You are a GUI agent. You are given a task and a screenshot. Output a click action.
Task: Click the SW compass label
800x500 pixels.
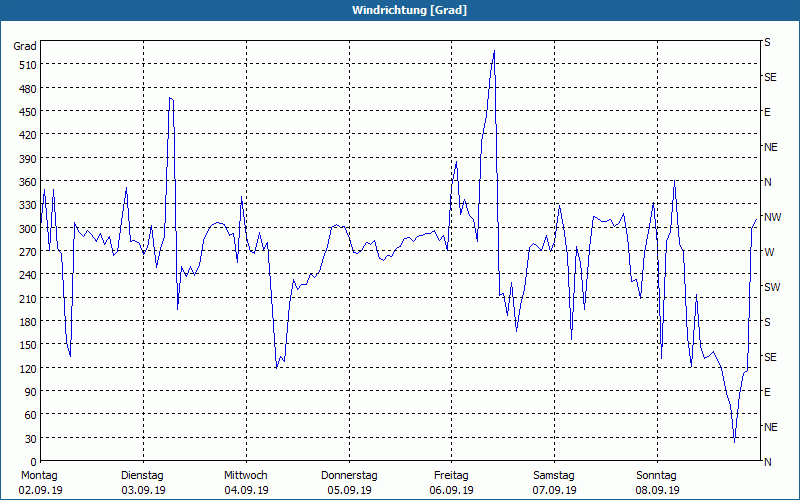[772, 287]
